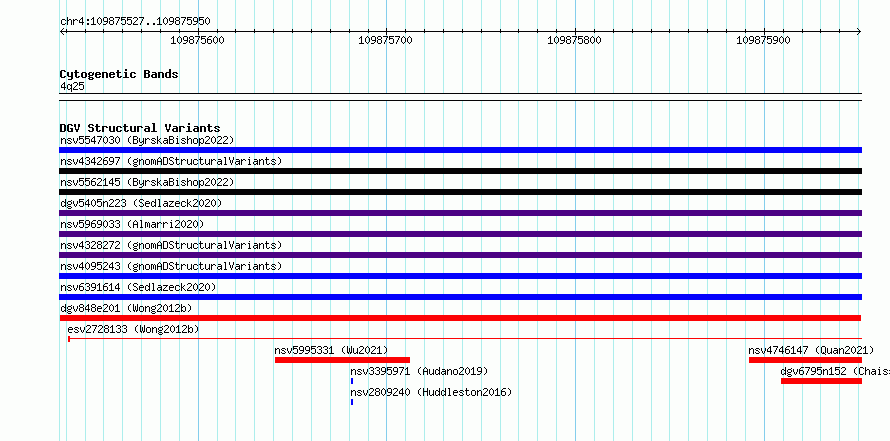Click the red bar under nsv5995331
This screenshot has height=441, width=890.
(x=342, y=360)
